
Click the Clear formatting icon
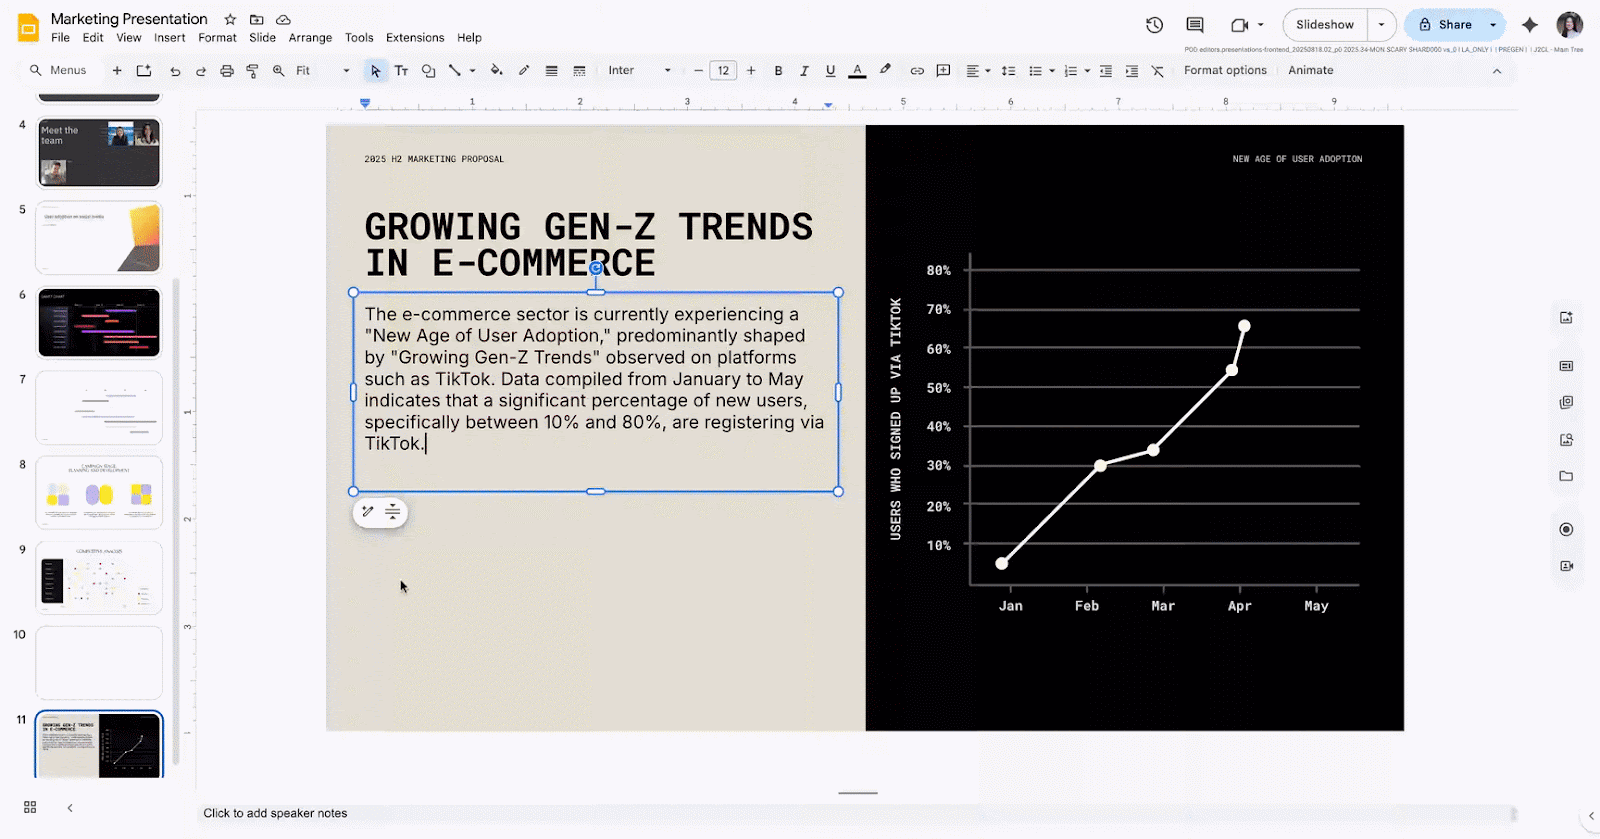tap(1157, 71)
